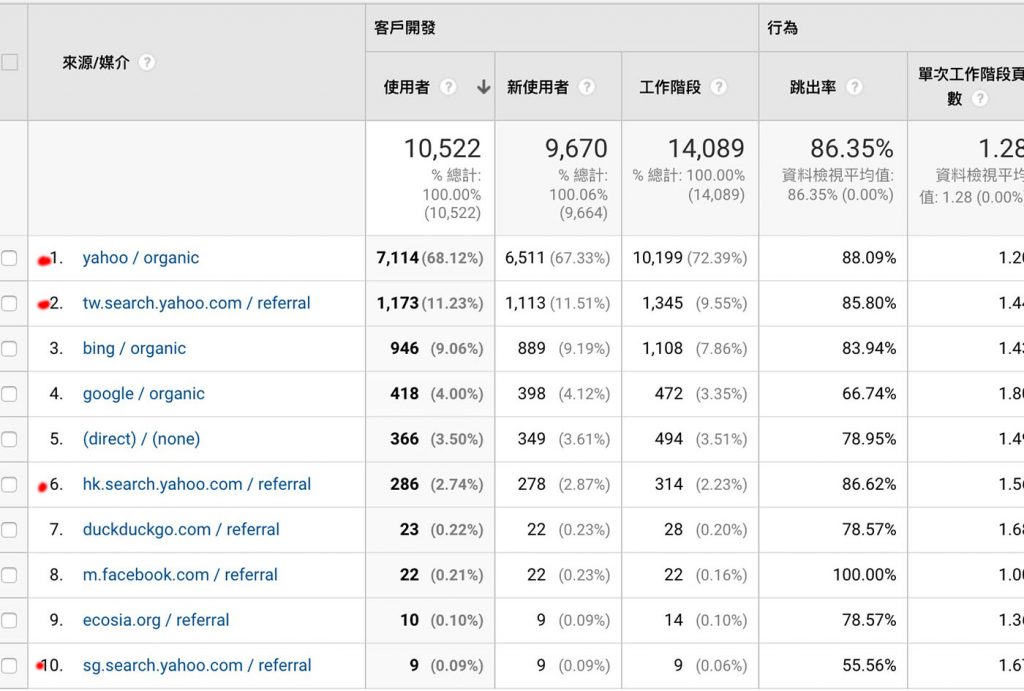Open the sg.search.yahoo.com / referral link
The width and height of the screenshot is (1024, 691).
197,665
